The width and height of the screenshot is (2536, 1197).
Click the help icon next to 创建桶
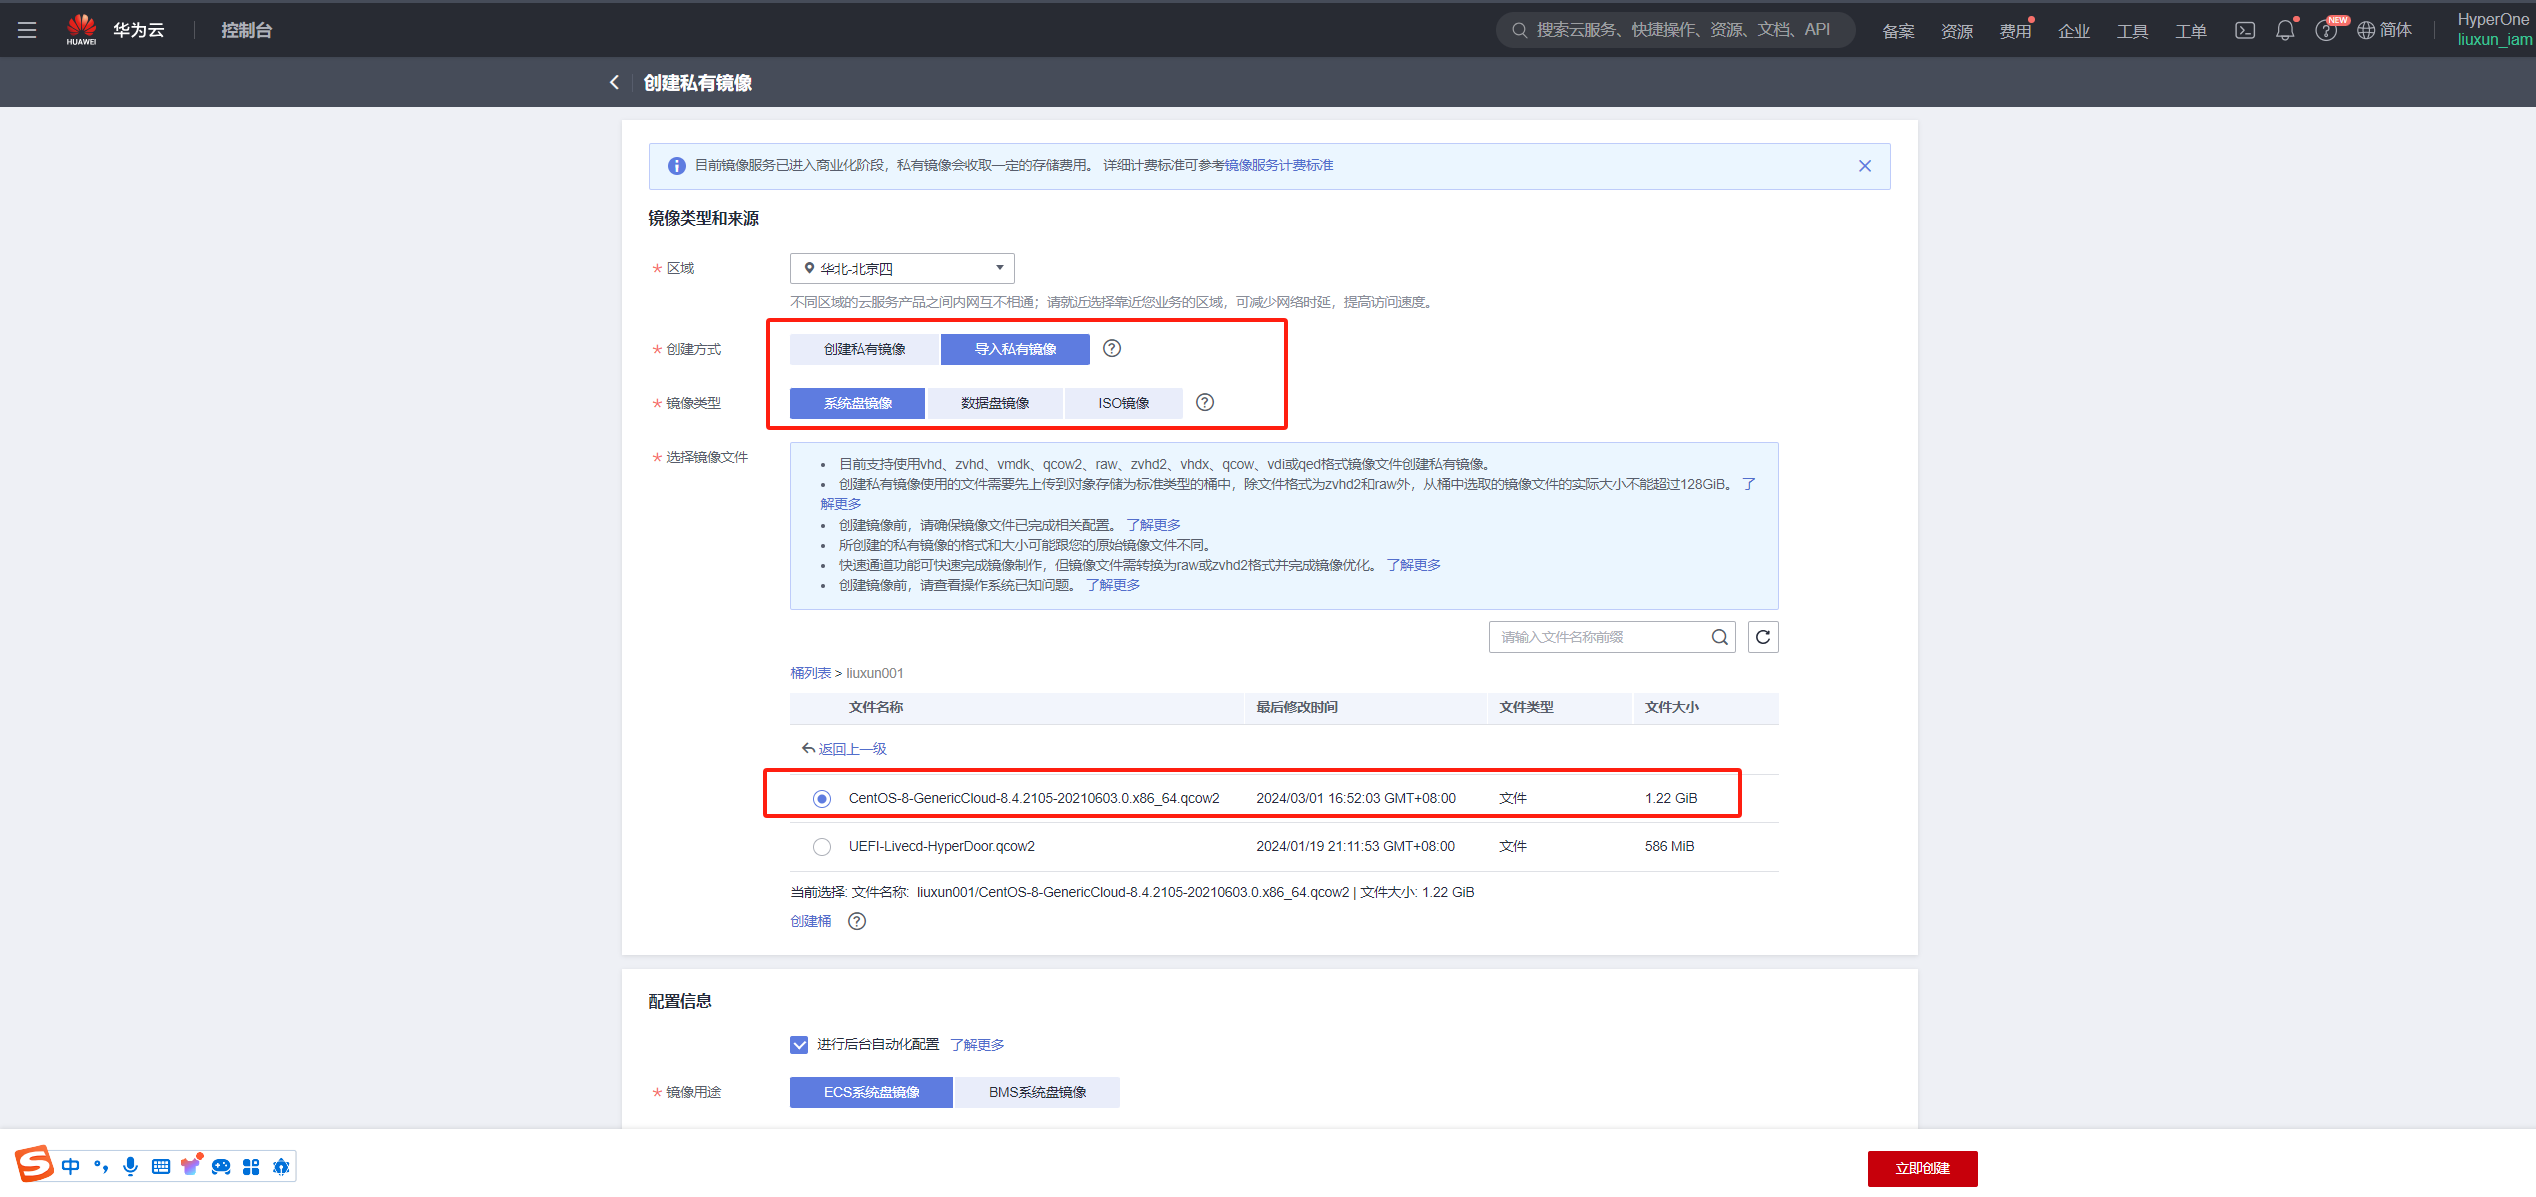click(857, 921)
